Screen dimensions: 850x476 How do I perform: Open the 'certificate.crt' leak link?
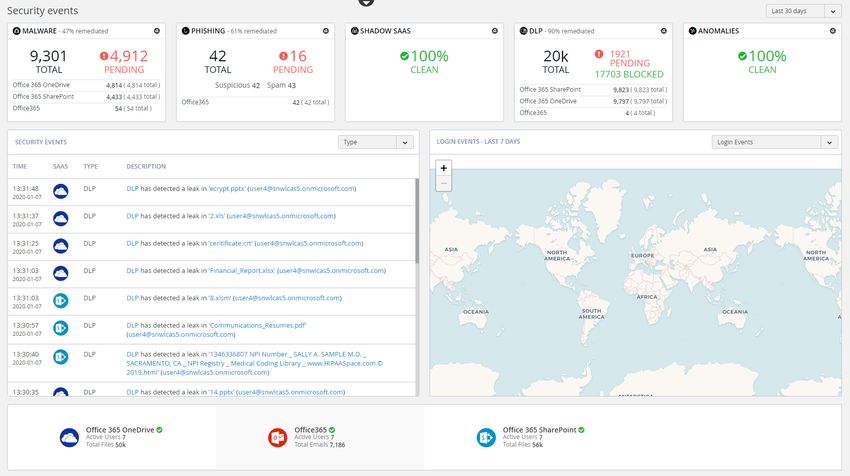tap(230, 243)
